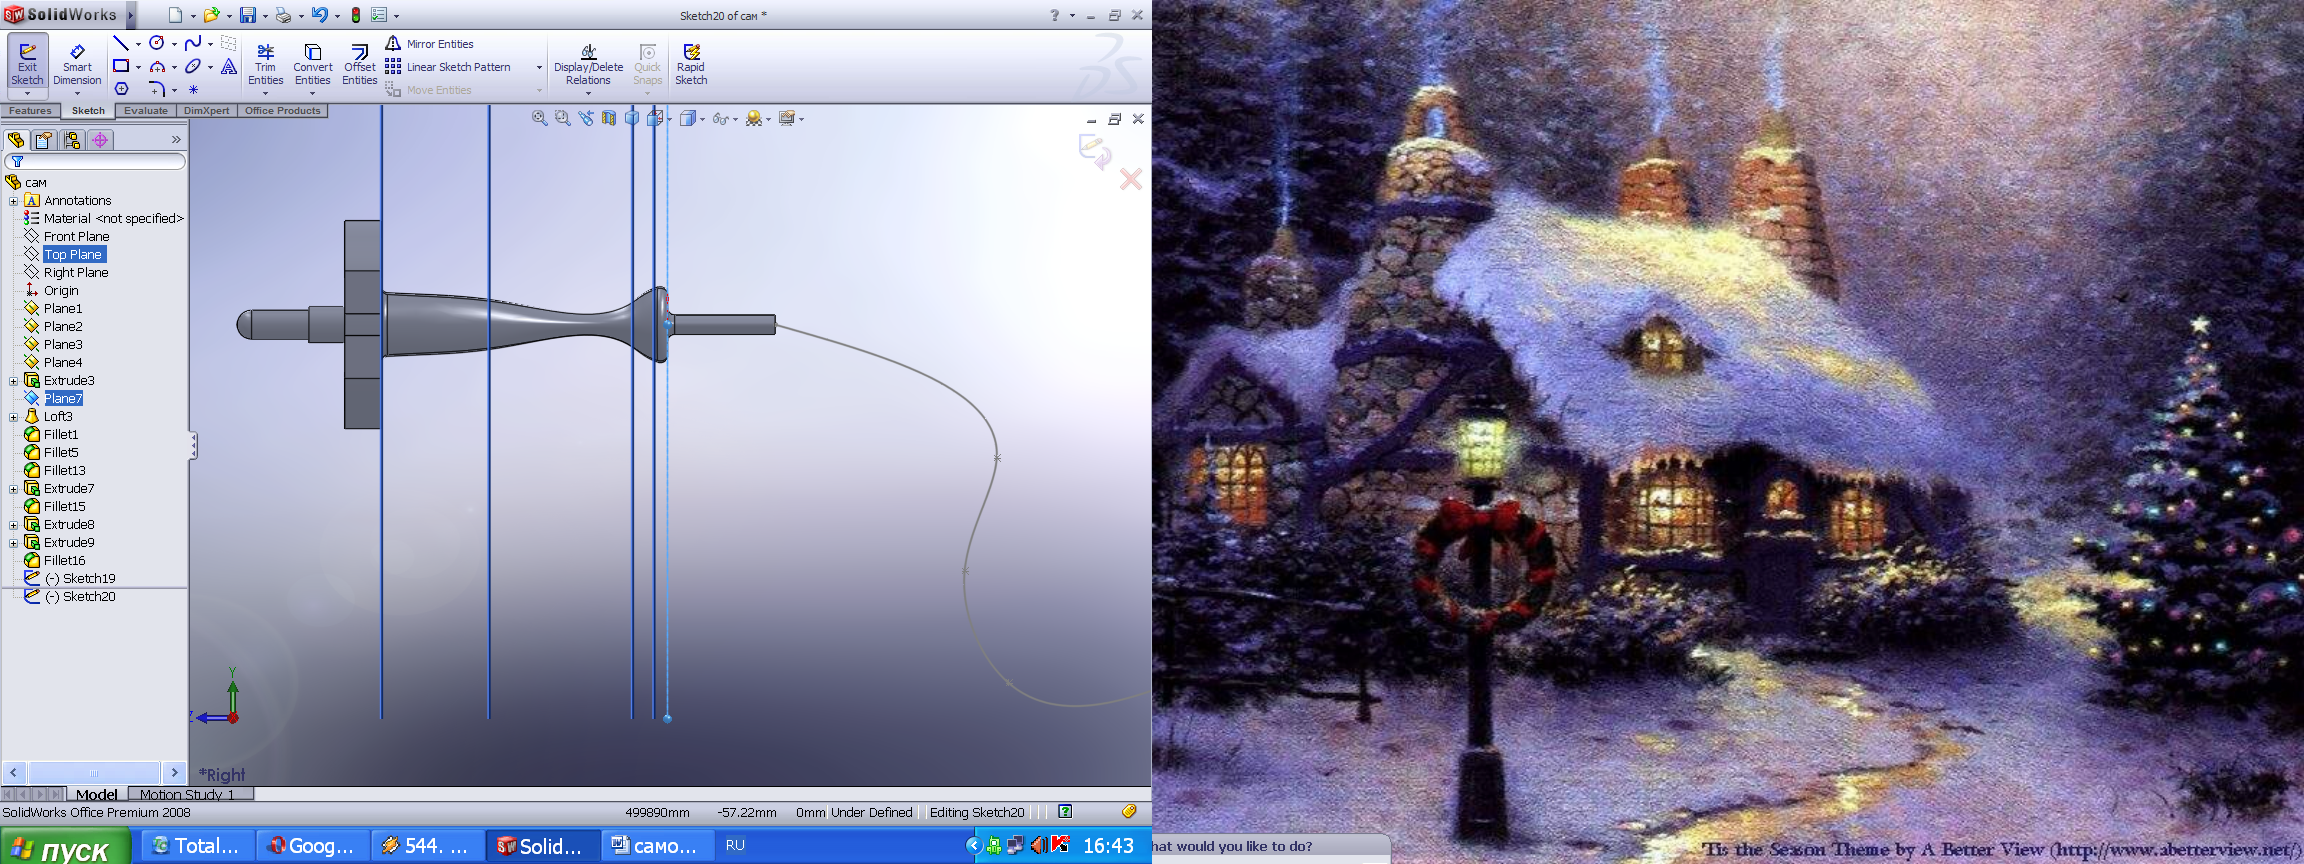The height and width of the screenshot is (864, 2304).
Task: Expand the SolidWorks menu arrow
Action: (x=130, y=15)
